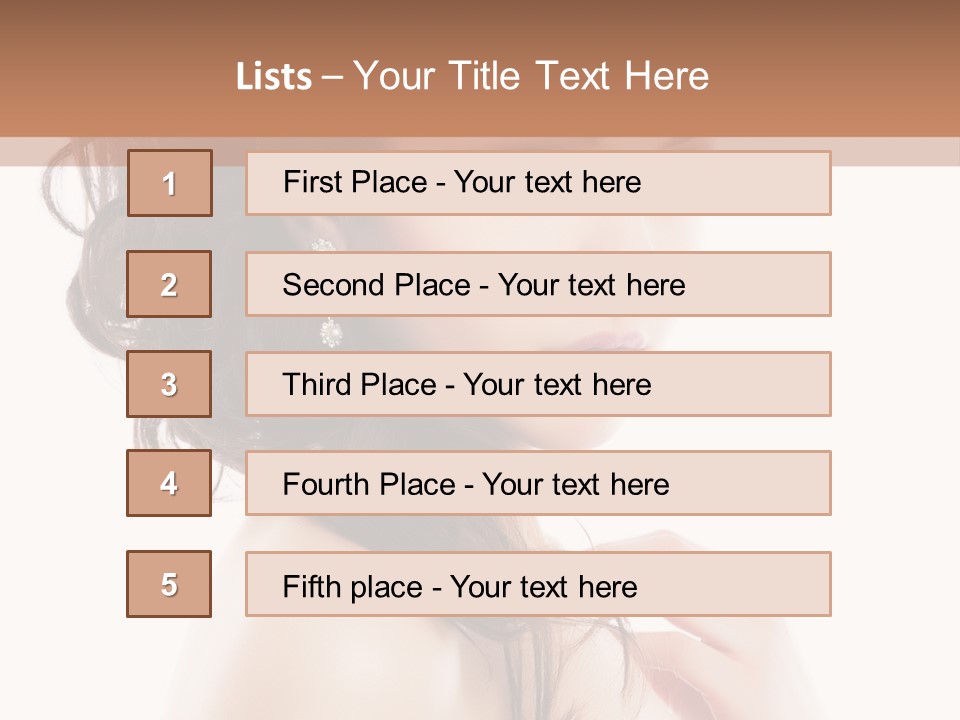This screenshot has width=960, height=720.
Task: Select the 'Fifth place - Your text here' bar
Action: [538, 584]
